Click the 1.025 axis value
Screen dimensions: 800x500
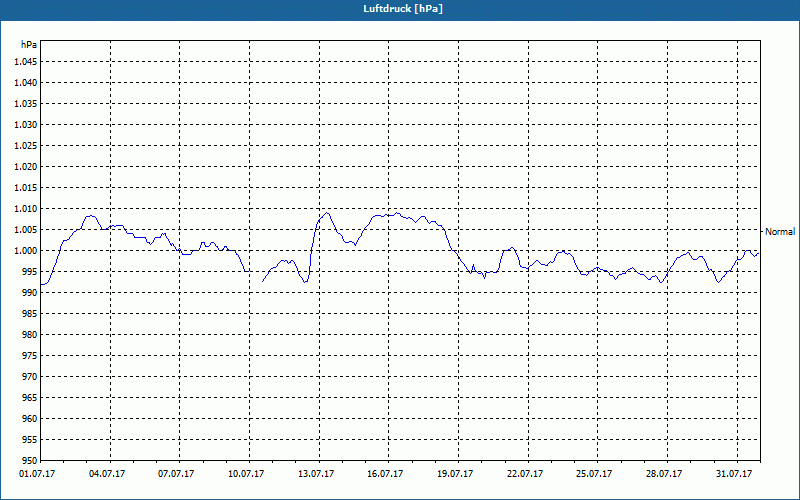pos(27,145)
